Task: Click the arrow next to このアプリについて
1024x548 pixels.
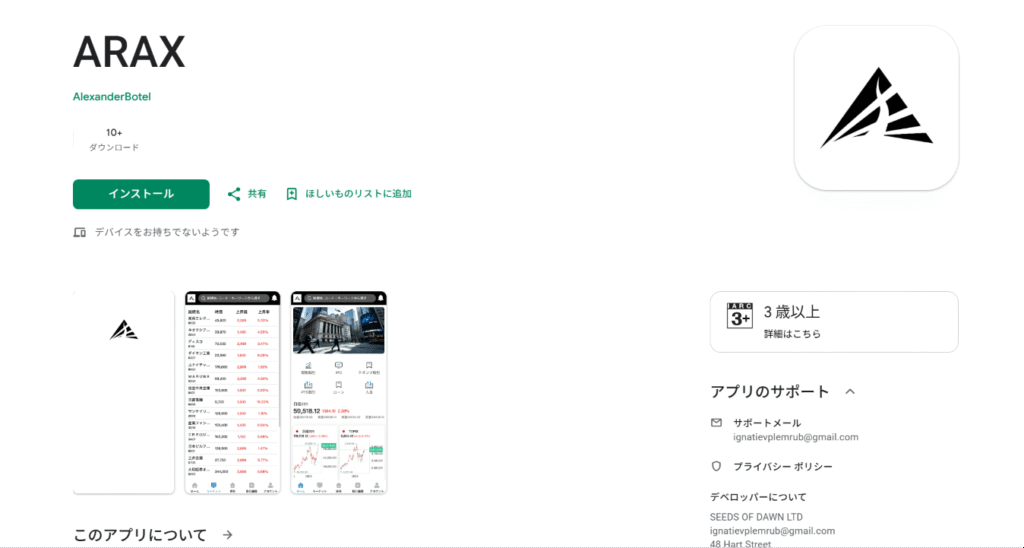Action: click(x=227, y=535)
